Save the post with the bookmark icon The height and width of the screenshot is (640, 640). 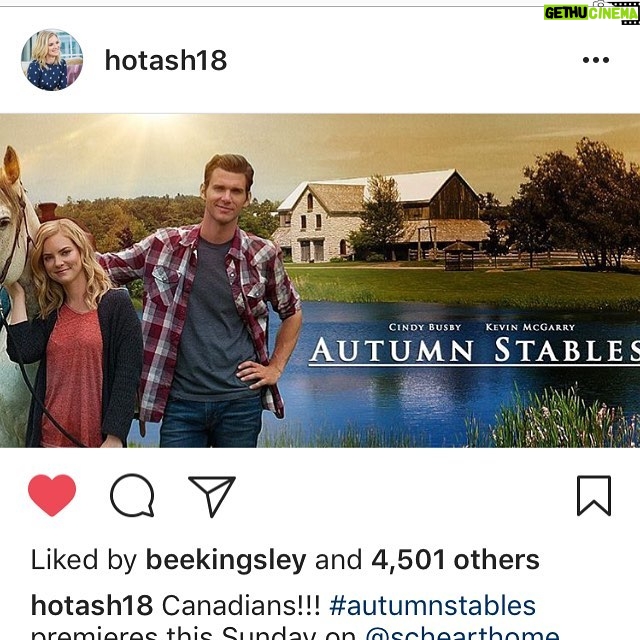pyautogui.click(x=594, y=496)
